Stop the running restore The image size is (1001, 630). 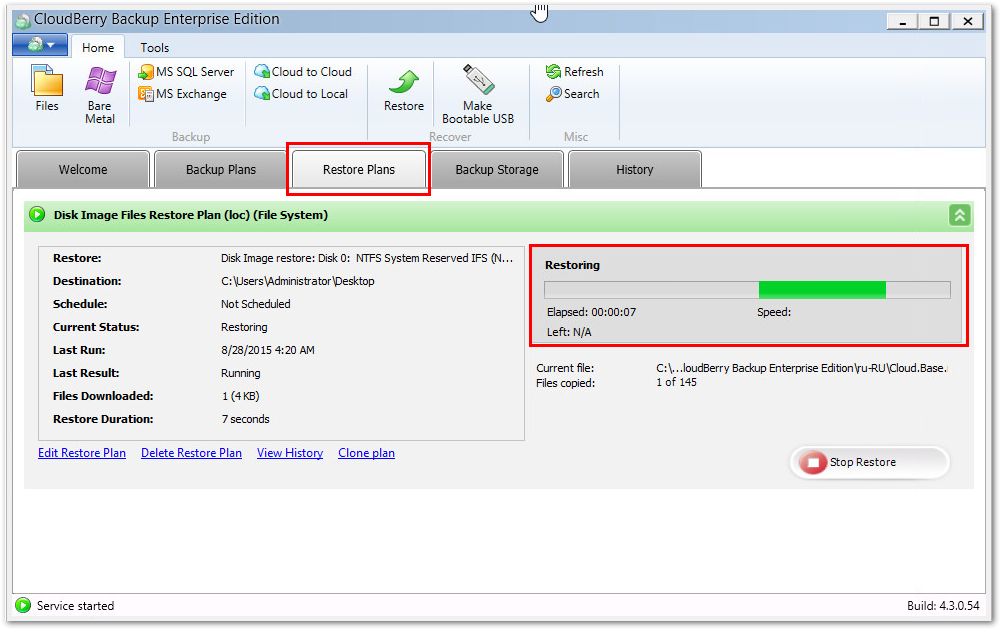pos(870,462)
